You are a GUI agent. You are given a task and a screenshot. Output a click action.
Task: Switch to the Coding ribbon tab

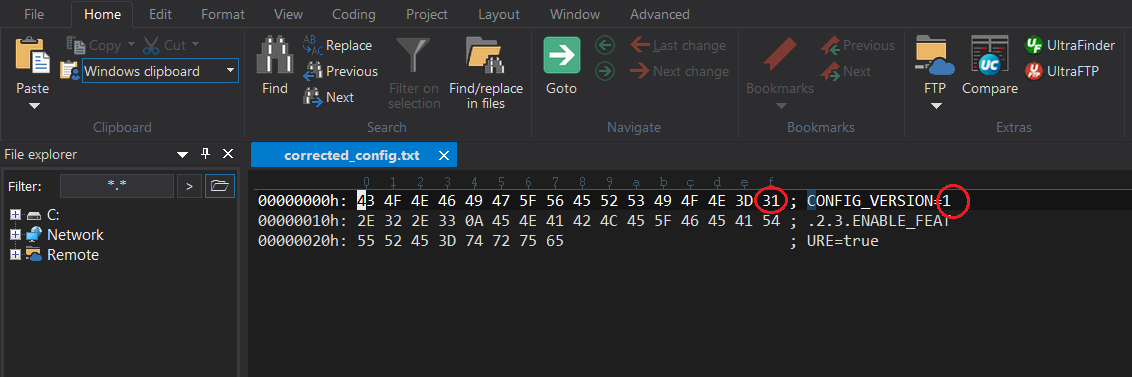click(x=354, y=14)
